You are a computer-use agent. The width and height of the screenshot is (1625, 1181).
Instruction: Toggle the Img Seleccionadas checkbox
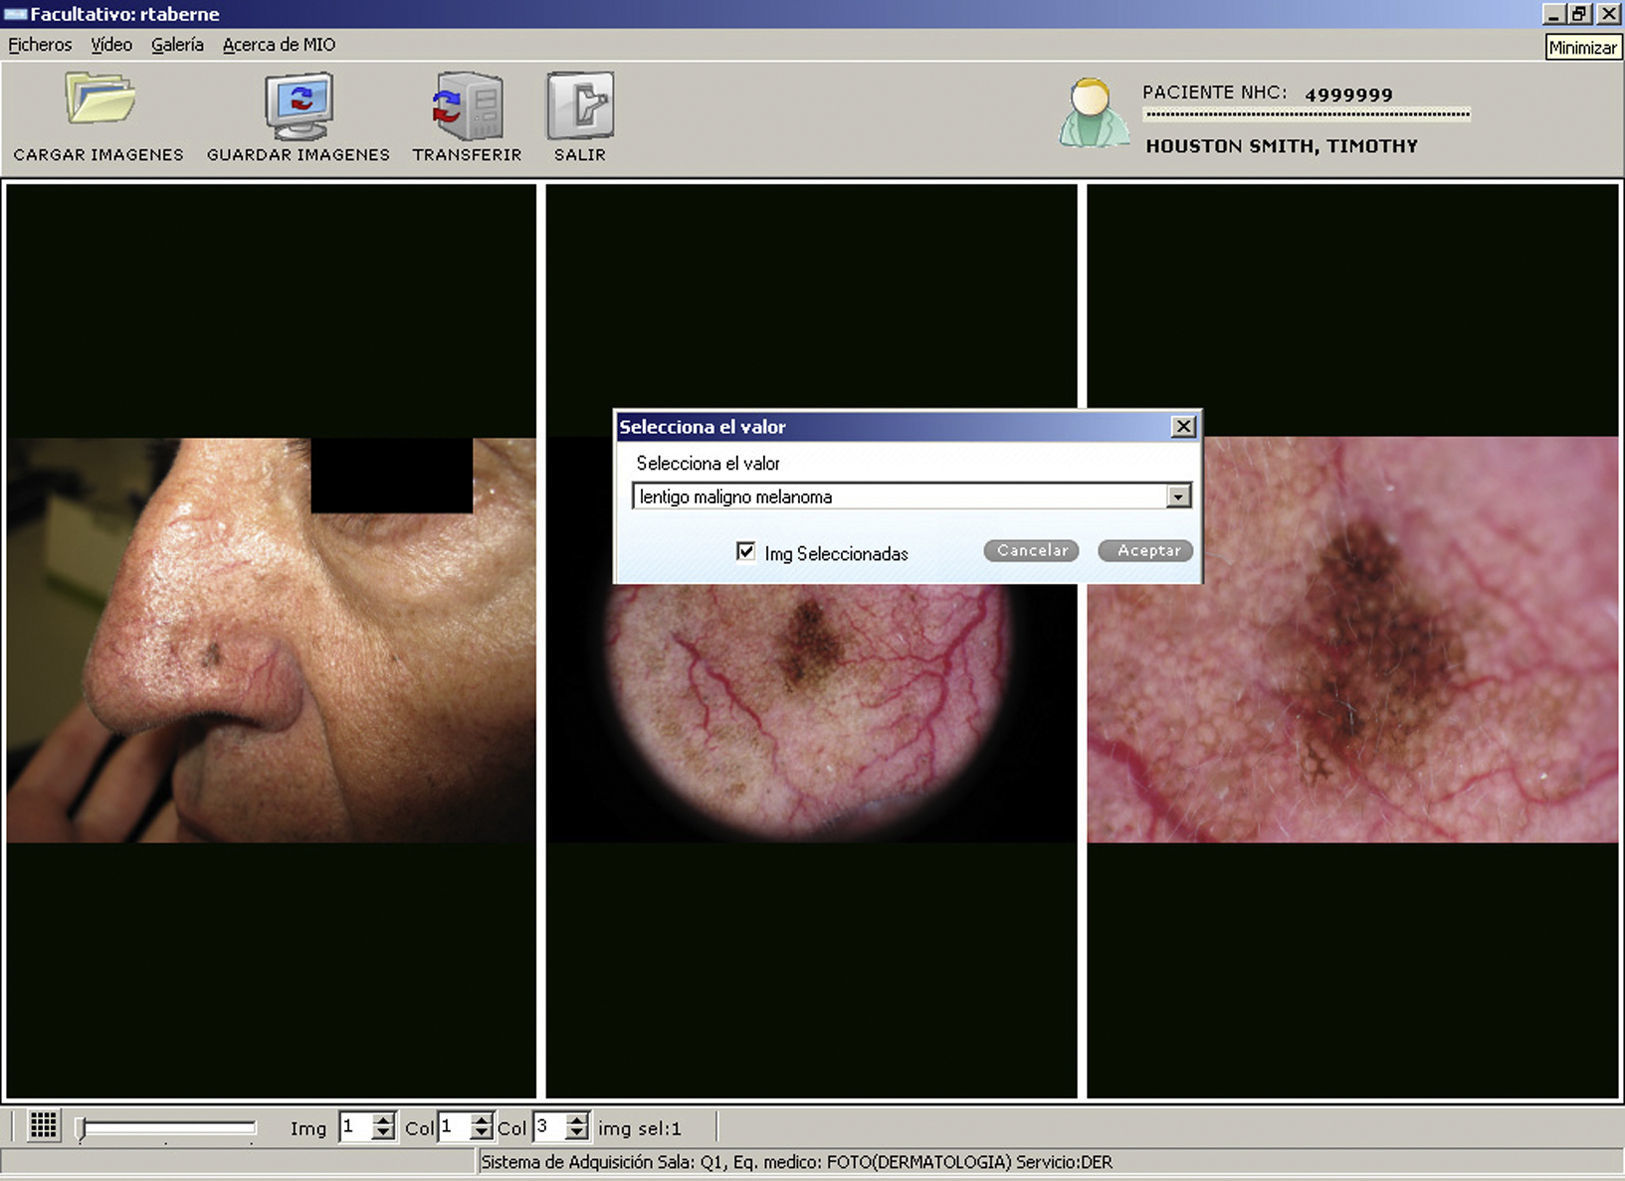(x=746, y=552)
